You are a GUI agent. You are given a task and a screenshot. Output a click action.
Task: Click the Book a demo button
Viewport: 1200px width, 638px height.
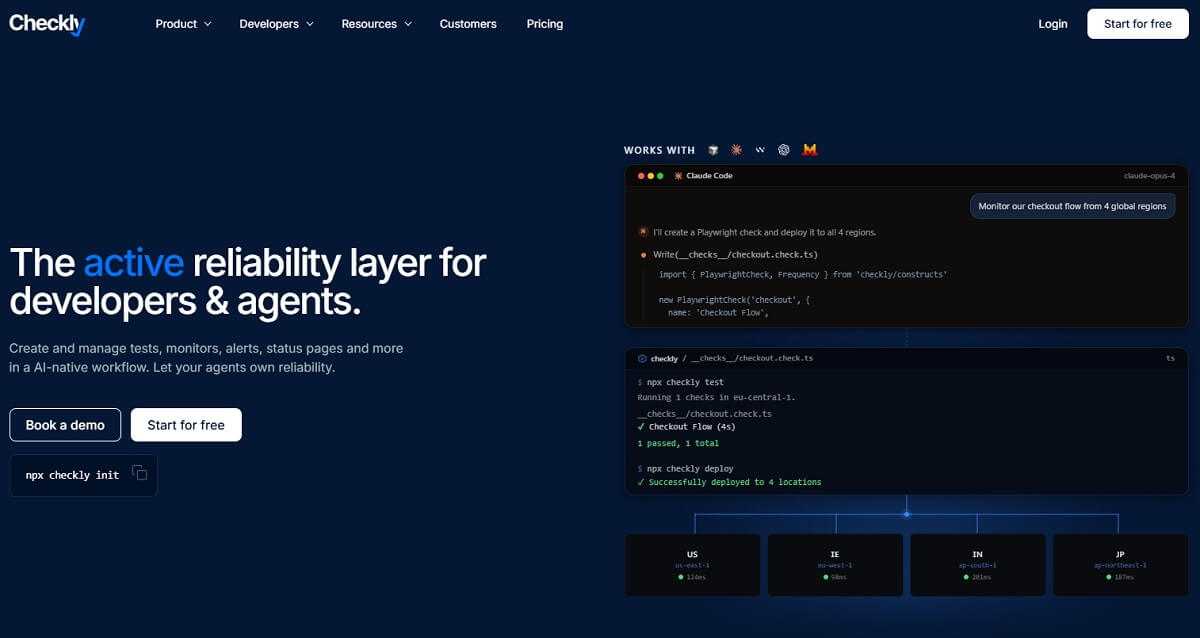click(x=65, y=425)
